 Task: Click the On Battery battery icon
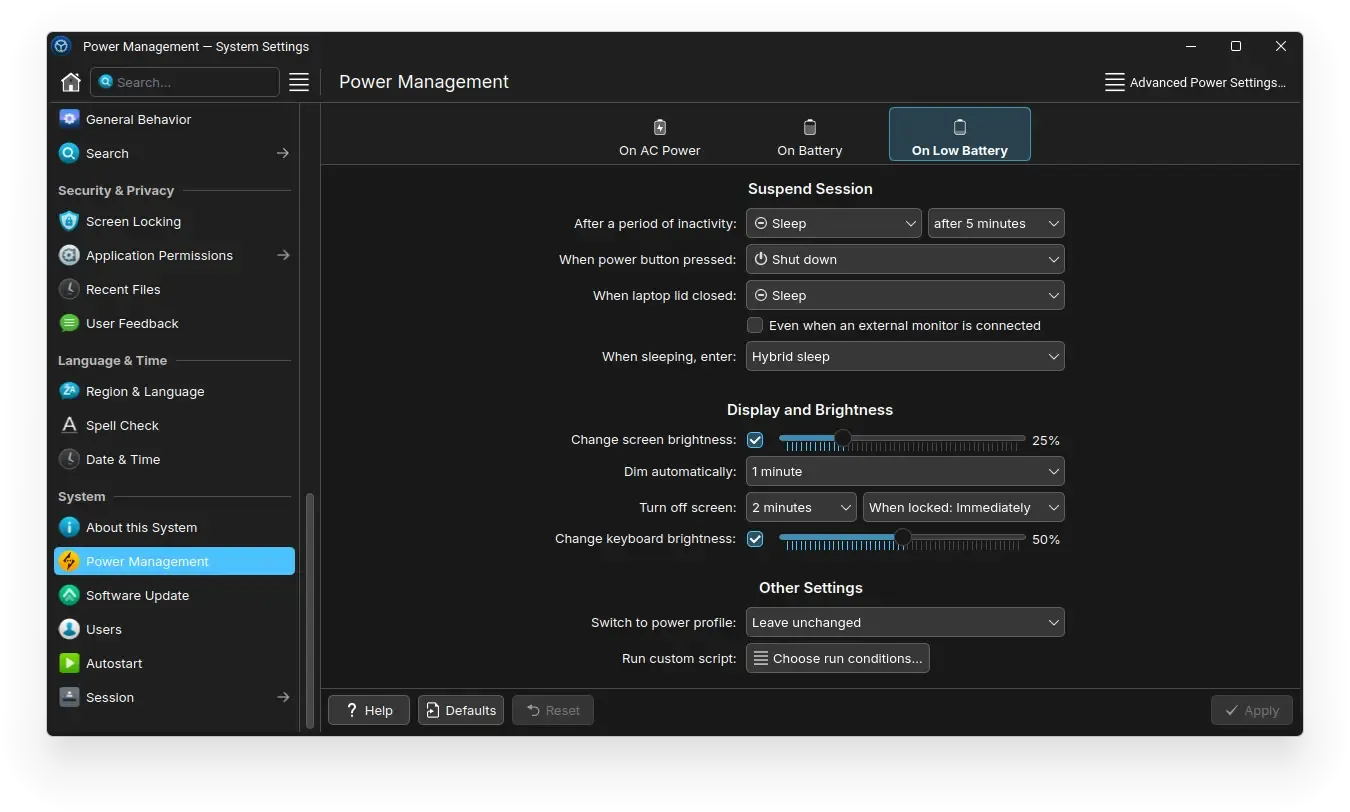click(810, 127)
